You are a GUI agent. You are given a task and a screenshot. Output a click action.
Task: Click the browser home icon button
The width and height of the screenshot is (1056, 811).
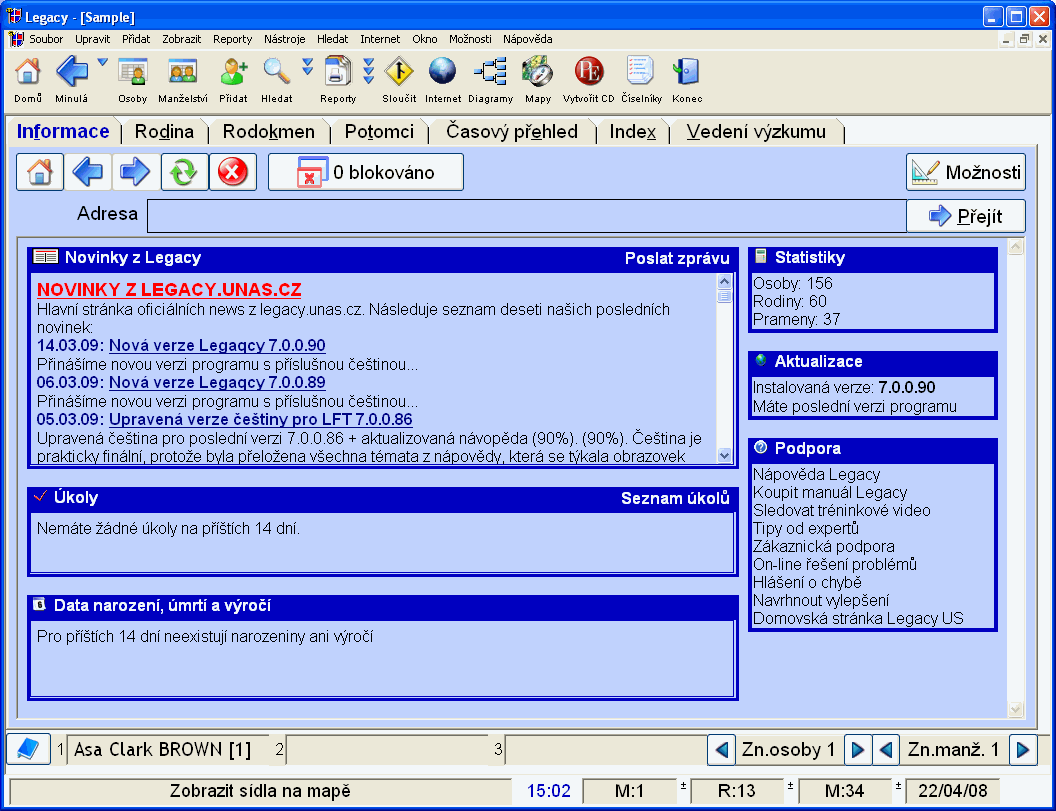[40, 172]
